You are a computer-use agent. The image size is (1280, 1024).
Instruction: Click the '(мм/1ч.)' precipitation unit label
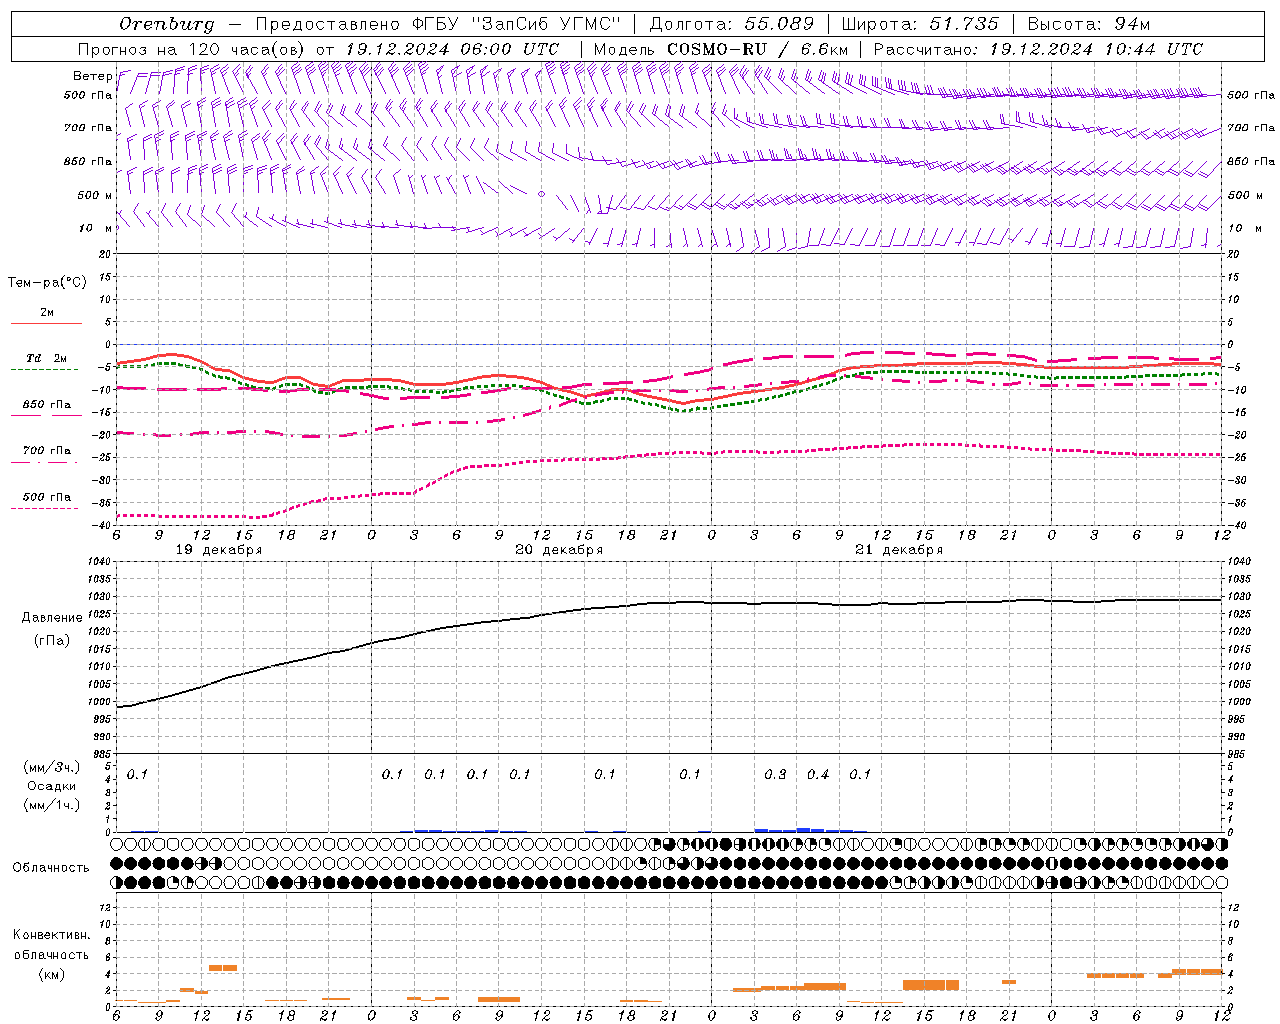[x=51, y=805]
